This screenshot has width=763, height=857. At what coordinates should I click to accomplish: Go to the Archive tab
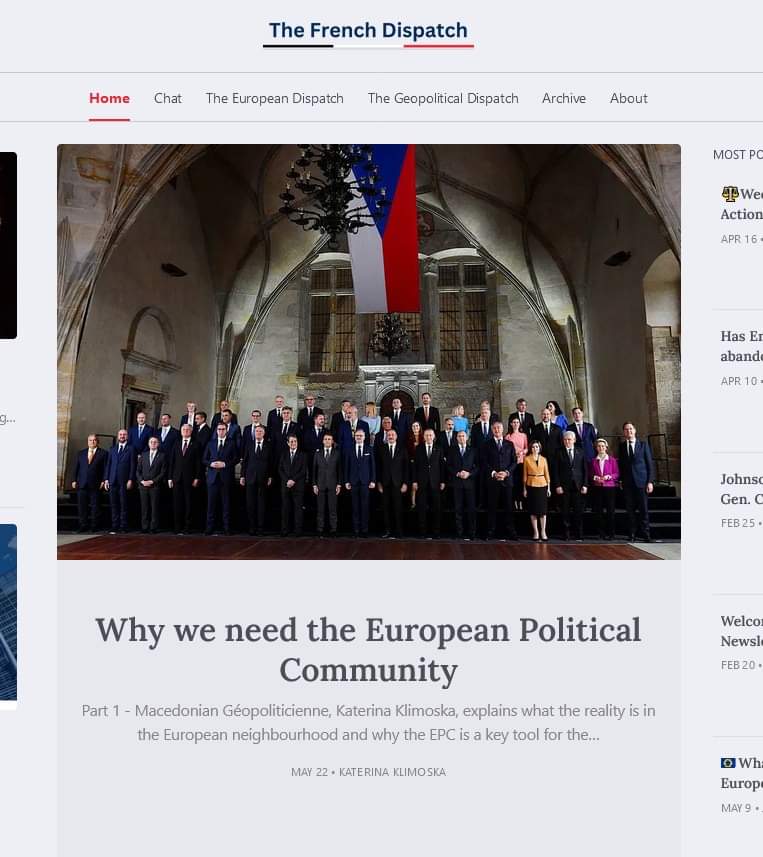[564, 98]
